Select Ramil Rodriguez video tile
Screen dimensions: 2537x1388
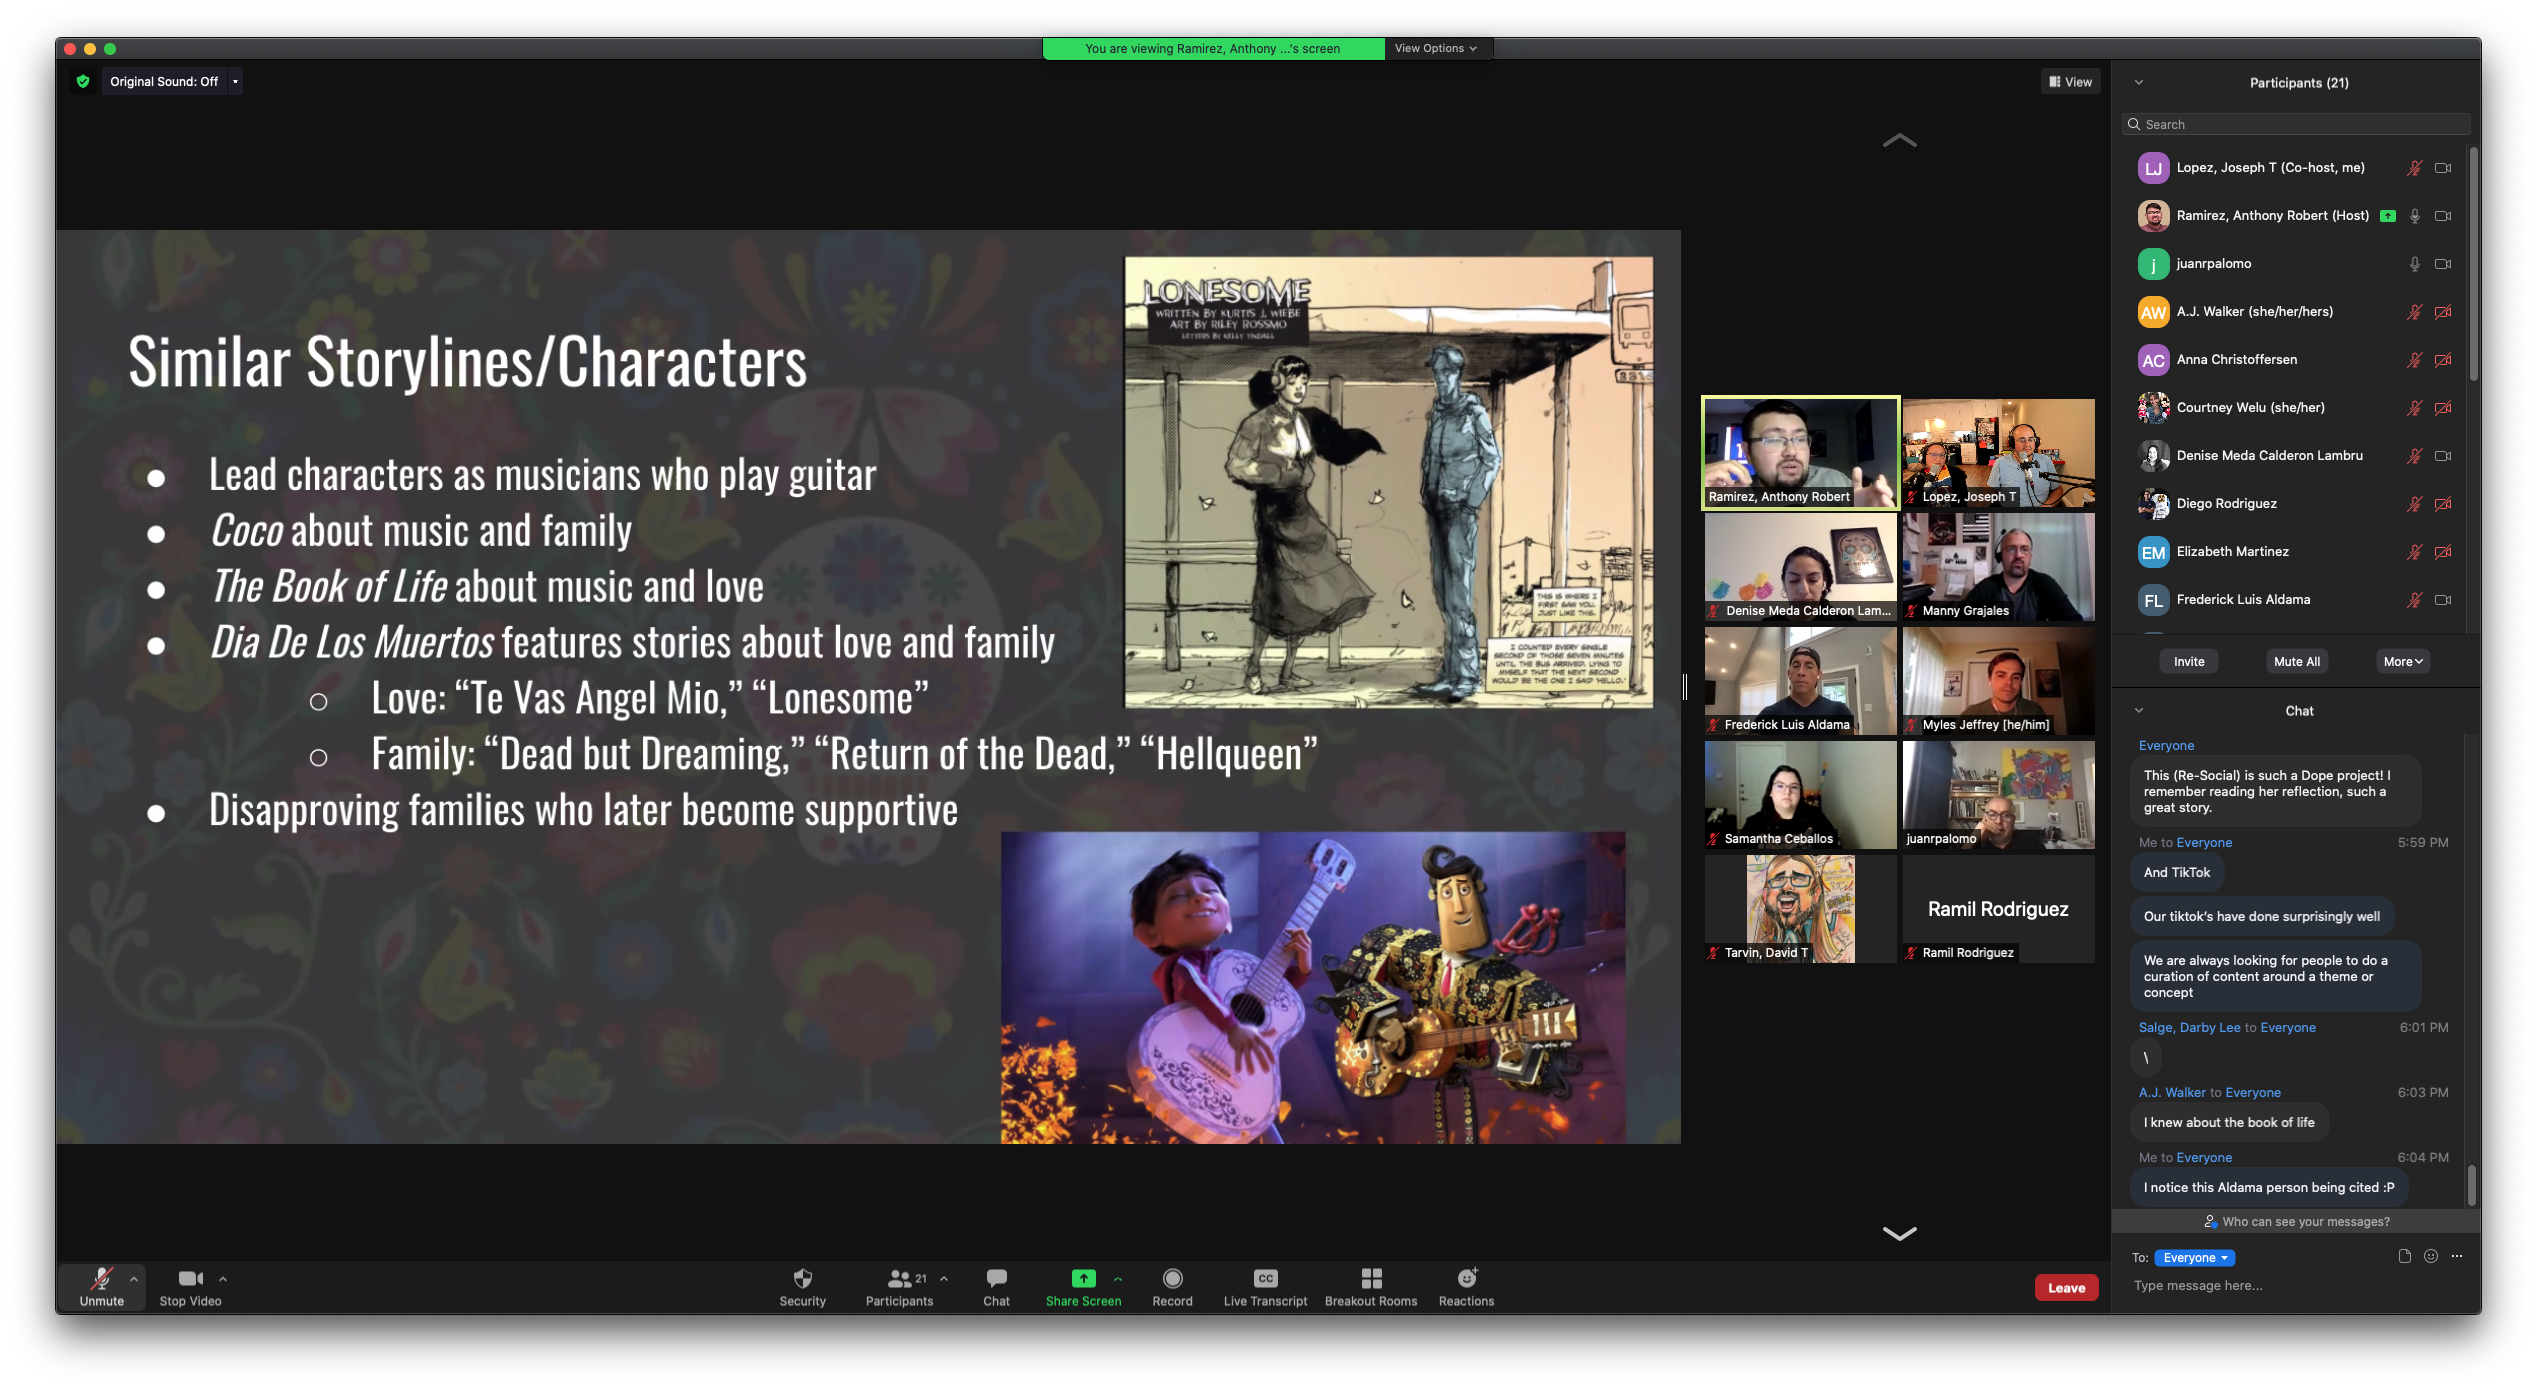1998,909
